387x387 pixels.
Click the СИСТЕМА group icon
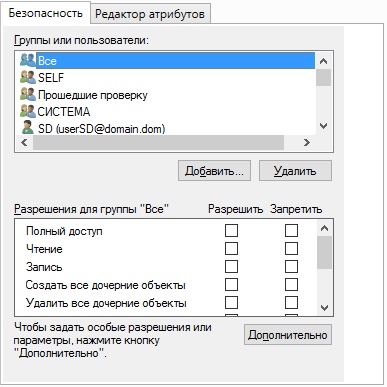click(x=28, y=111)
